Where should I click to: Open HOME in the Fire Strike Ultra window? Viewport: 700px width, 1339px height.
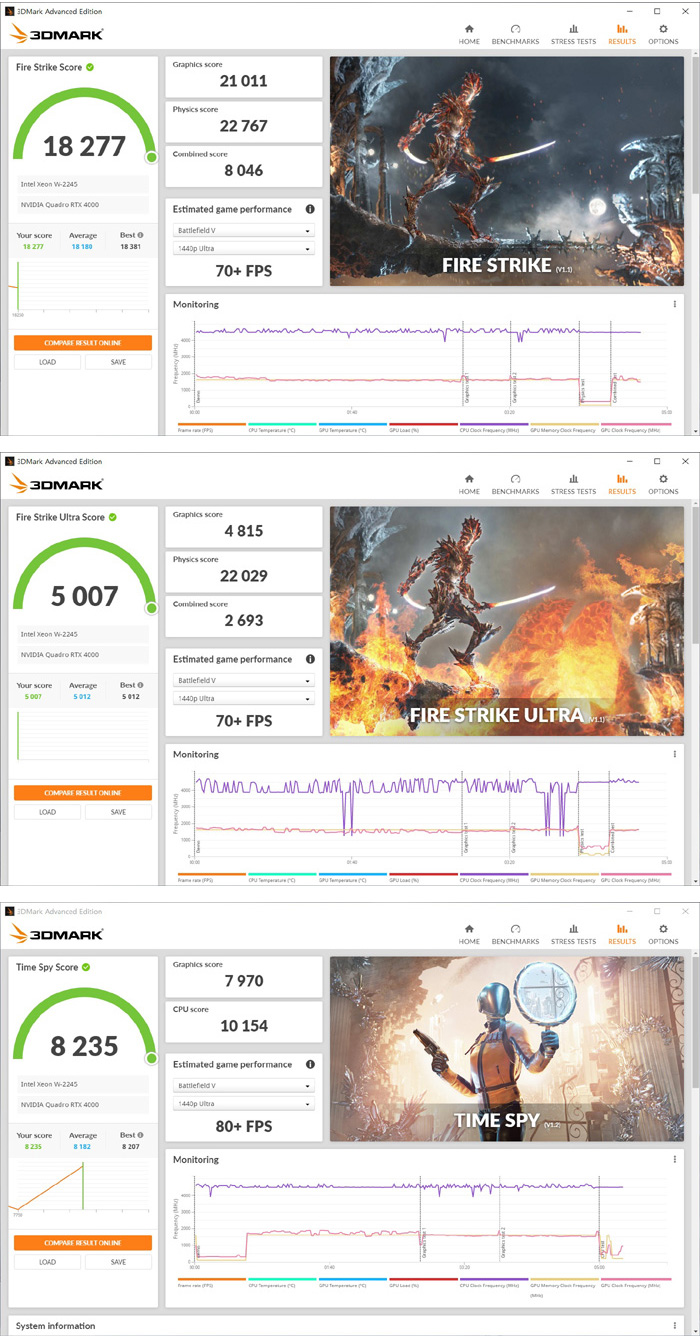tap(469, 485)
